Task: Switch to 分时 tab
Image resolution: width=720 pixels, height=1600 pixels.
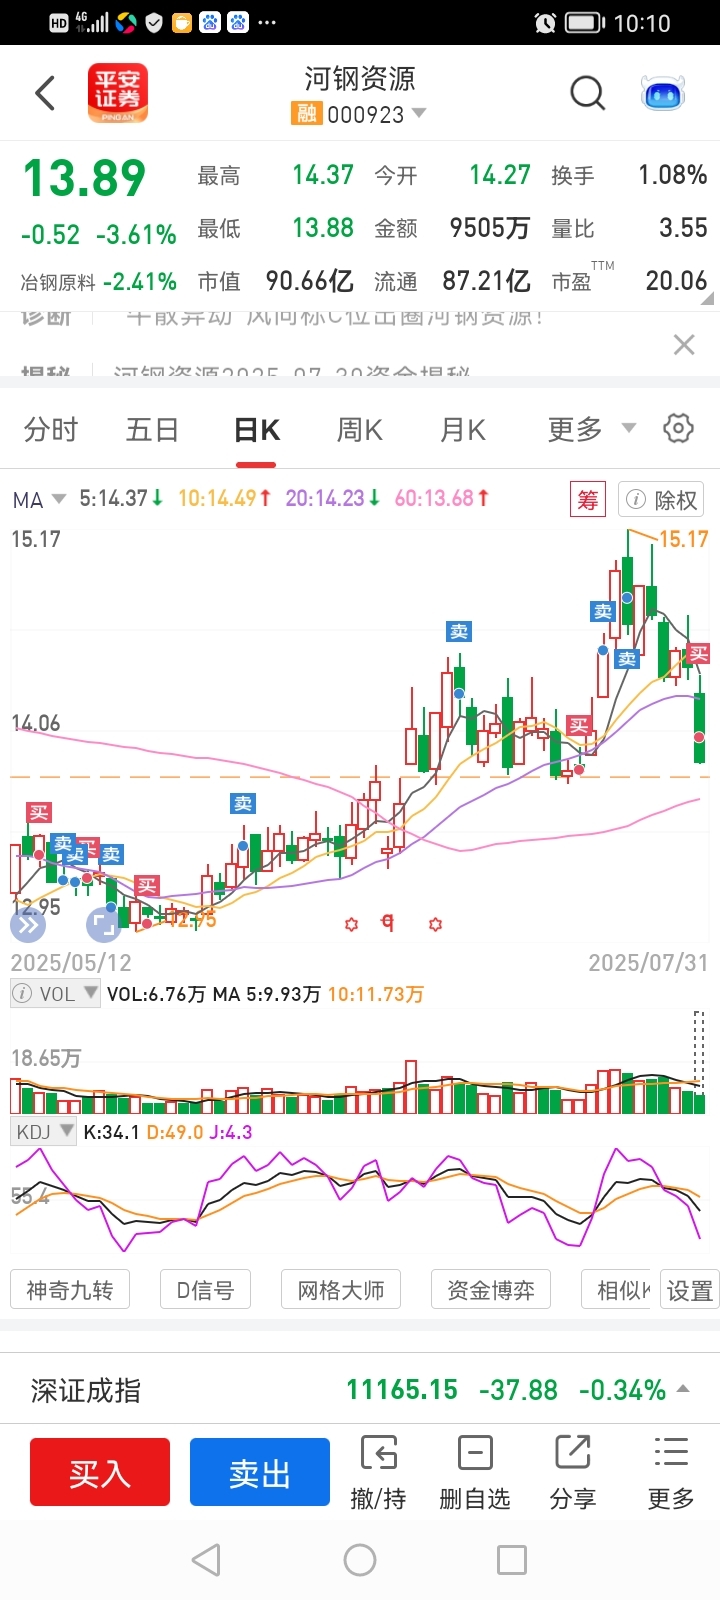Action: pos(51,430)
